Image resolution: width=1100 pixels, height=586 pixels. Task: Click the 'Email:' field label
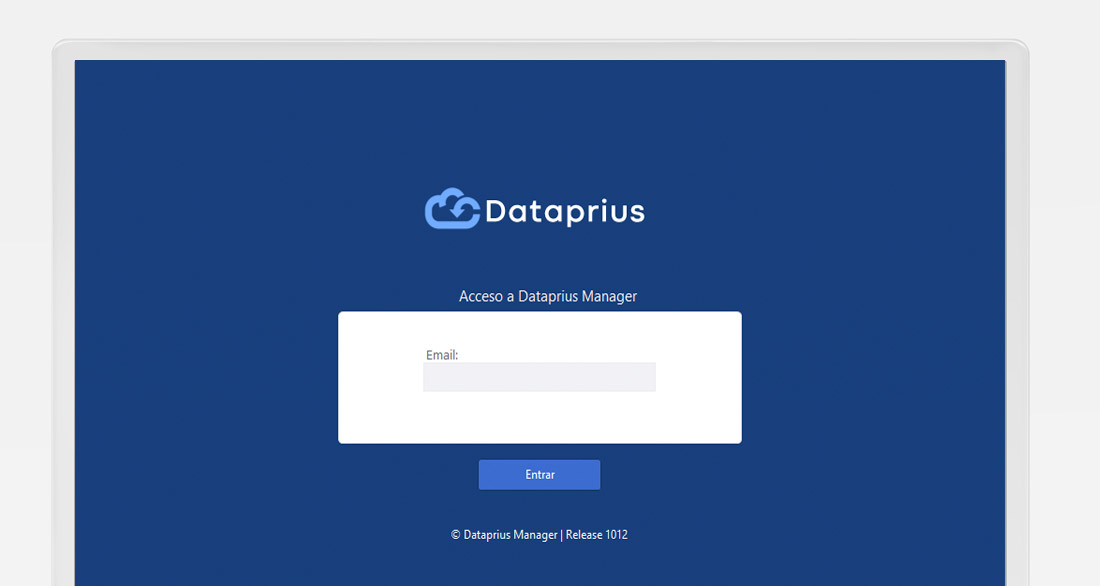(x=442, y=355)
